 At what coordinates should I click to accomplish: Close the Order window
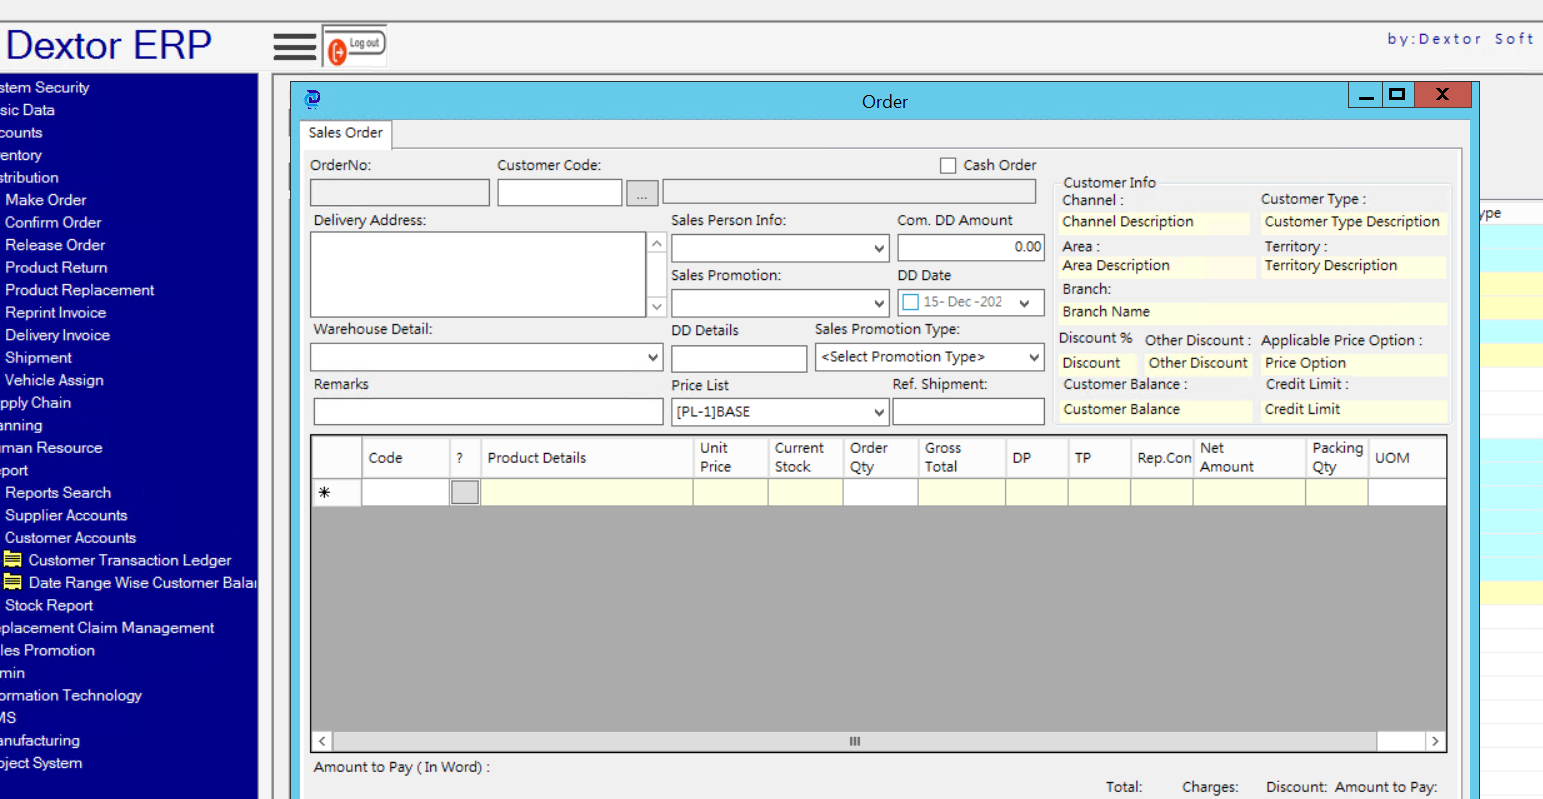pyautogui.click(x=1441, y=95)
